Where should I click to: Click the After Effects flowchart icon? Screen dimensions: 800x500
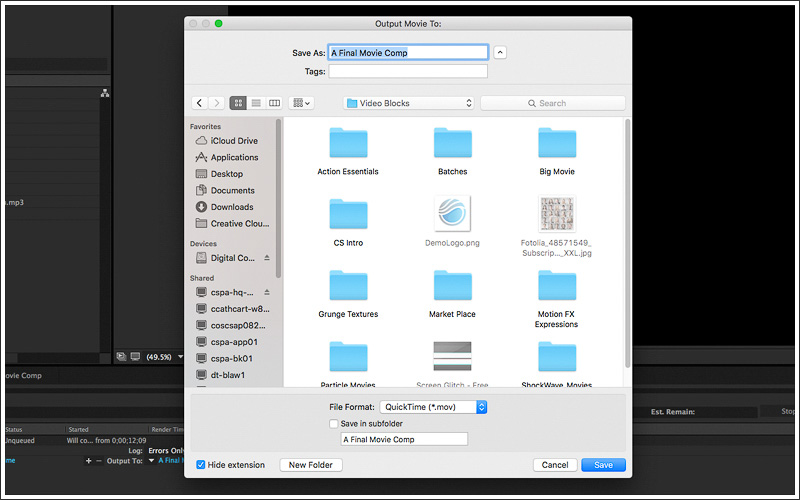(105, 93)
